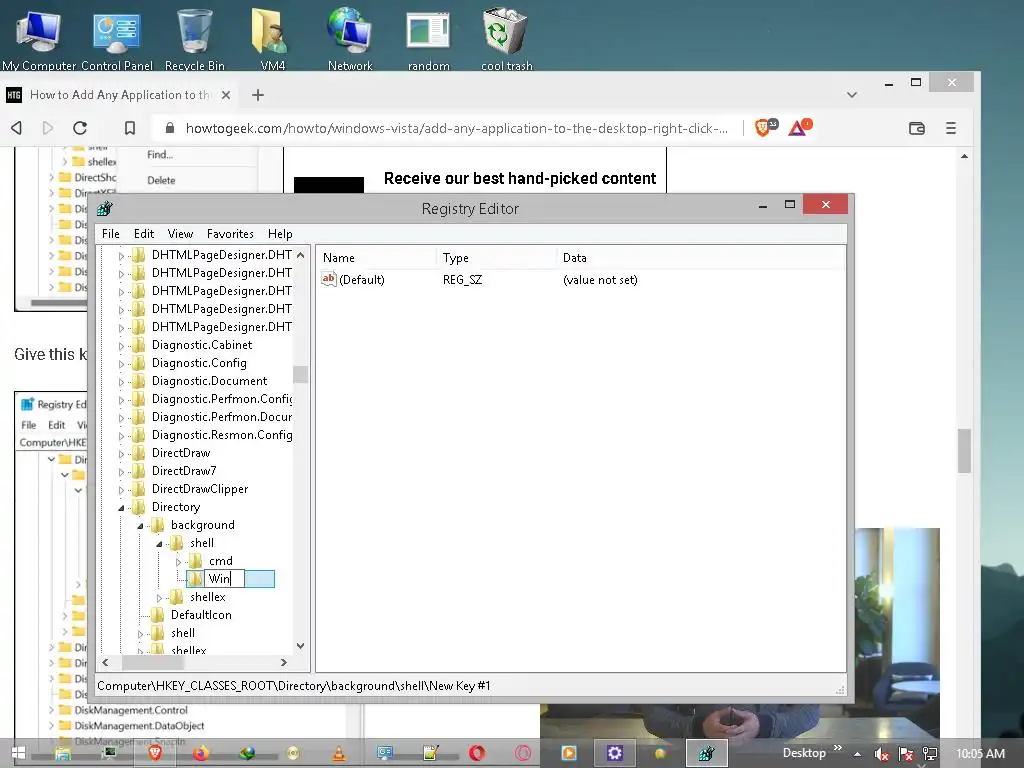1024x768 pixels.
Task: Select the How to Add Any Application tab
Action: click(x=119, y=95)
